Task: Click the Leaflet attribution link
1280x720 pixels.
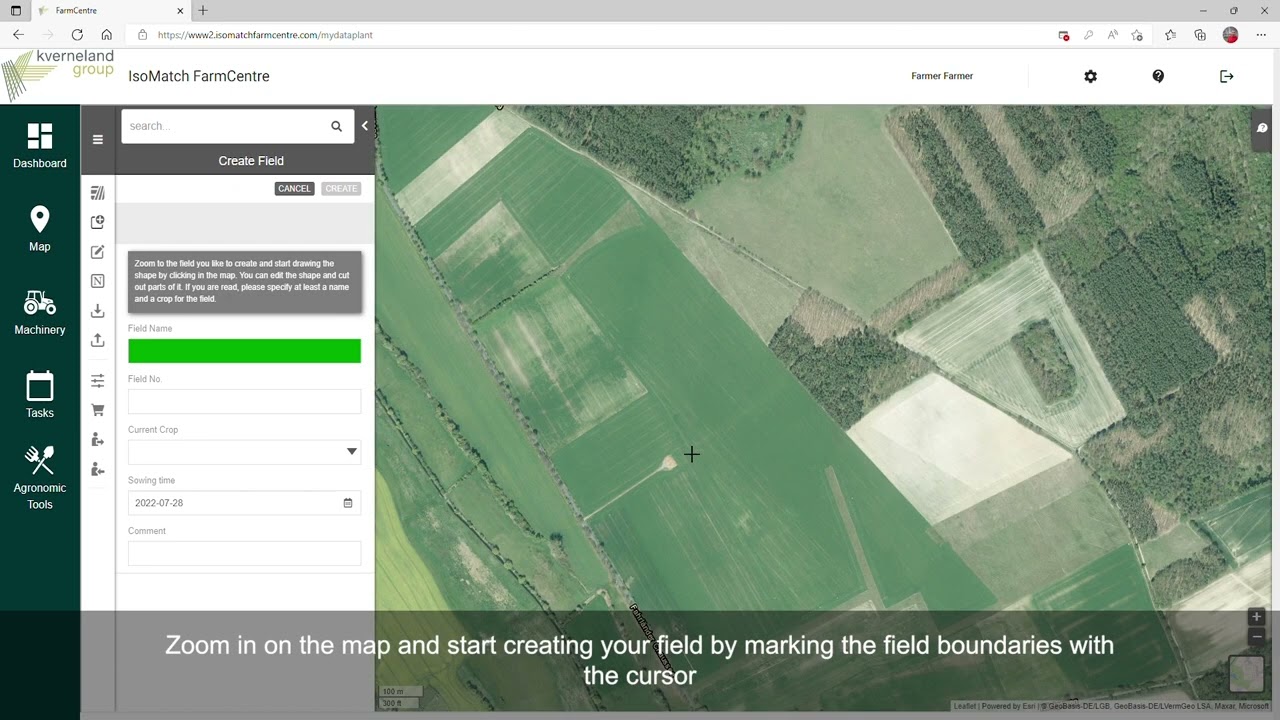Action: coord(964,706)
